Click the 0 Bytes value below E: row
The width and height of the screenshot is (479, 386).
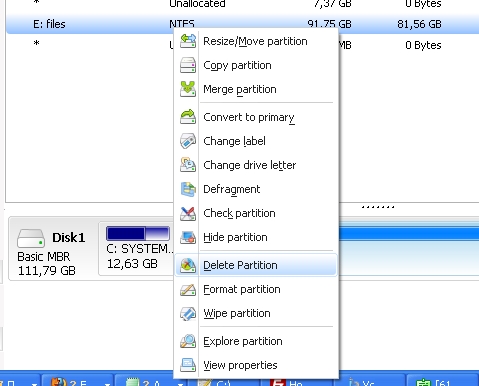[423, 45]
